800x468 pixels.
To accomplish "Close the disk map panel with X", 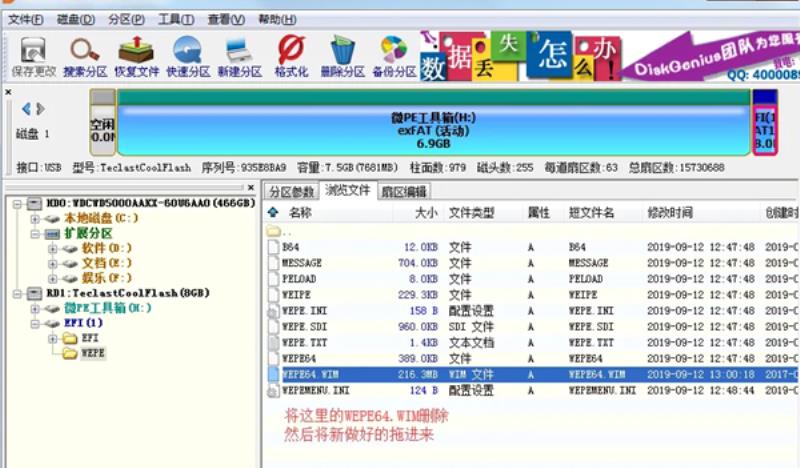I will [8, 92].
